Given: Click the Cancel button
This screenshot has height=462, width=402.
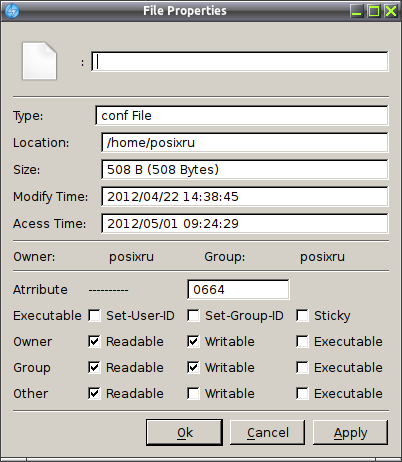Looking at the screenshot, I should coord(268,432).
